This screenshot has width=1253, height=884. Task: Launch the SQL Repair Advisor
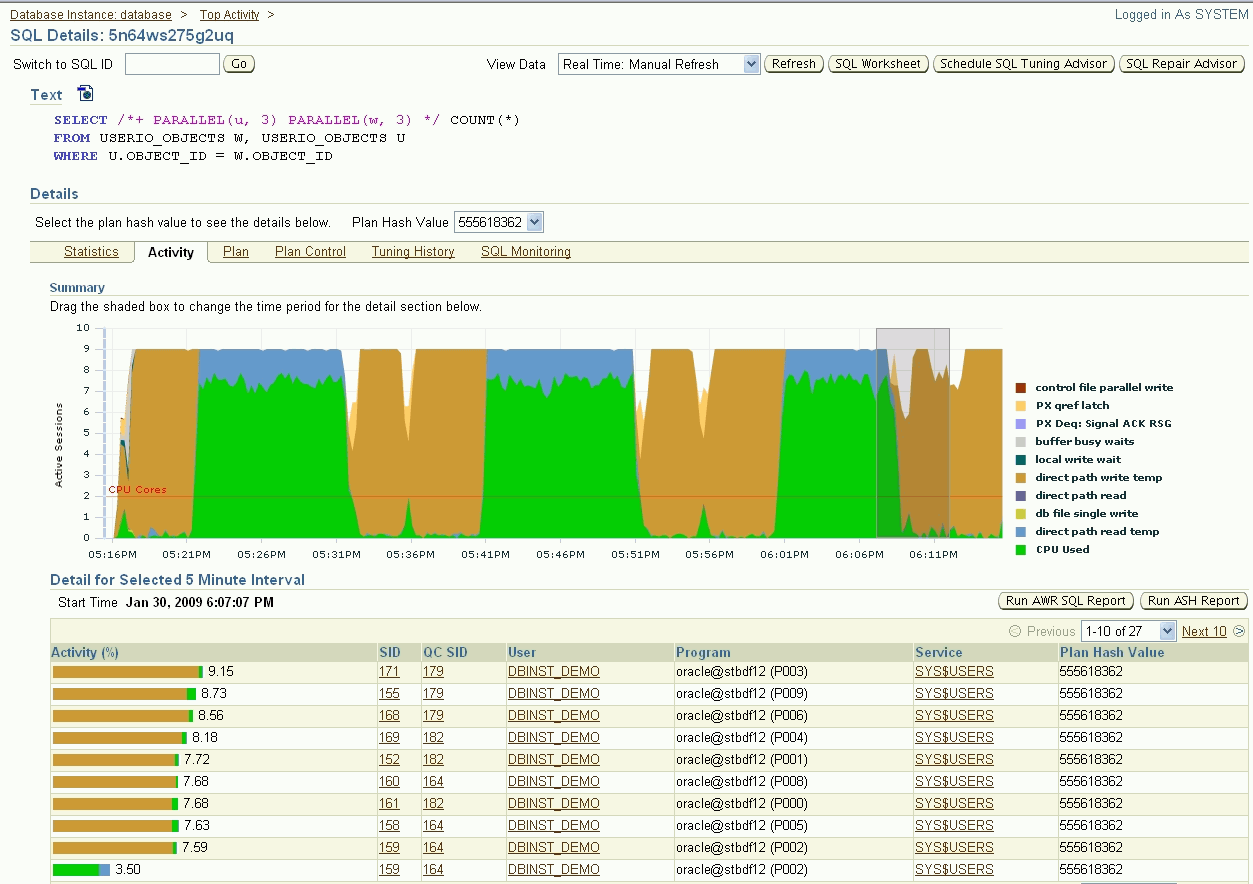pos(1182,63)
